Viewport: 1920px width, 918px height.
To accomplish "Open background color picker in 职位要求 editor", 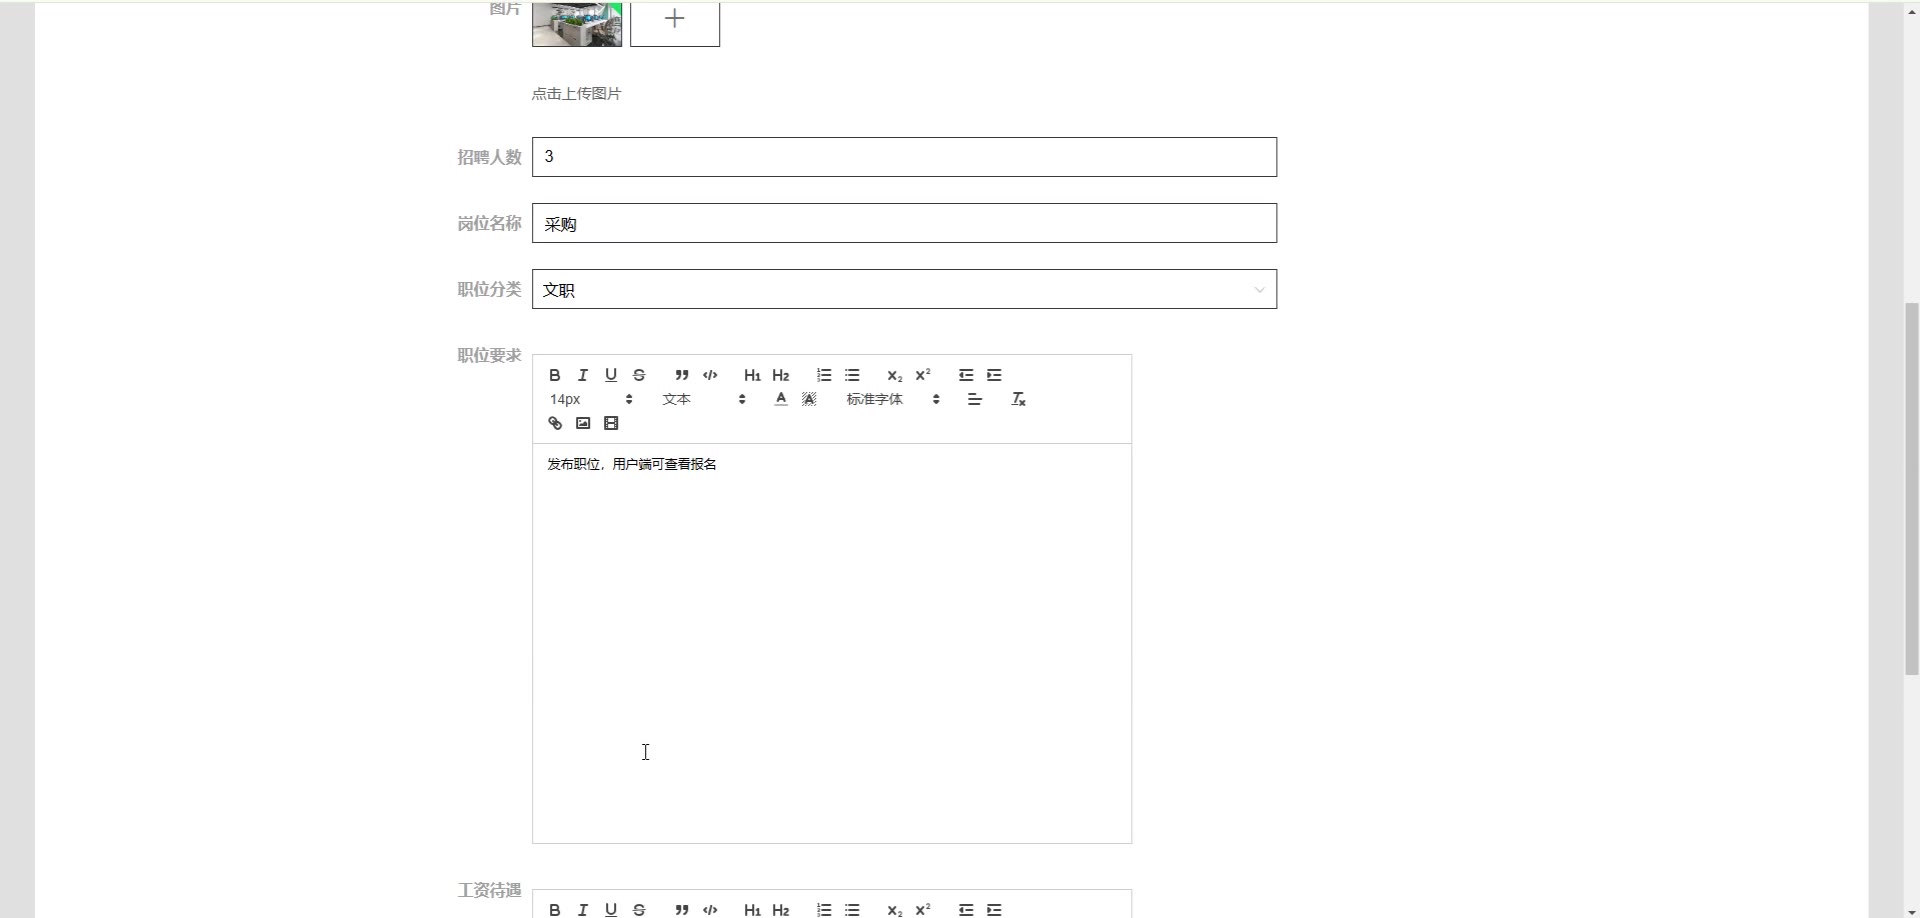I will pyautogui.click(x=809, y=399).
